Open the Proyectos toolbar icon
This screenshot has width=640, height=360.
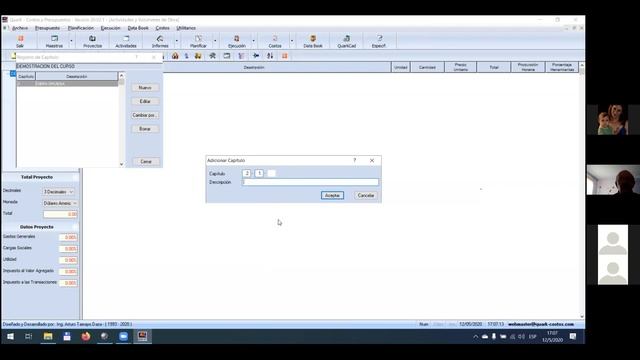tap(93, 41)
